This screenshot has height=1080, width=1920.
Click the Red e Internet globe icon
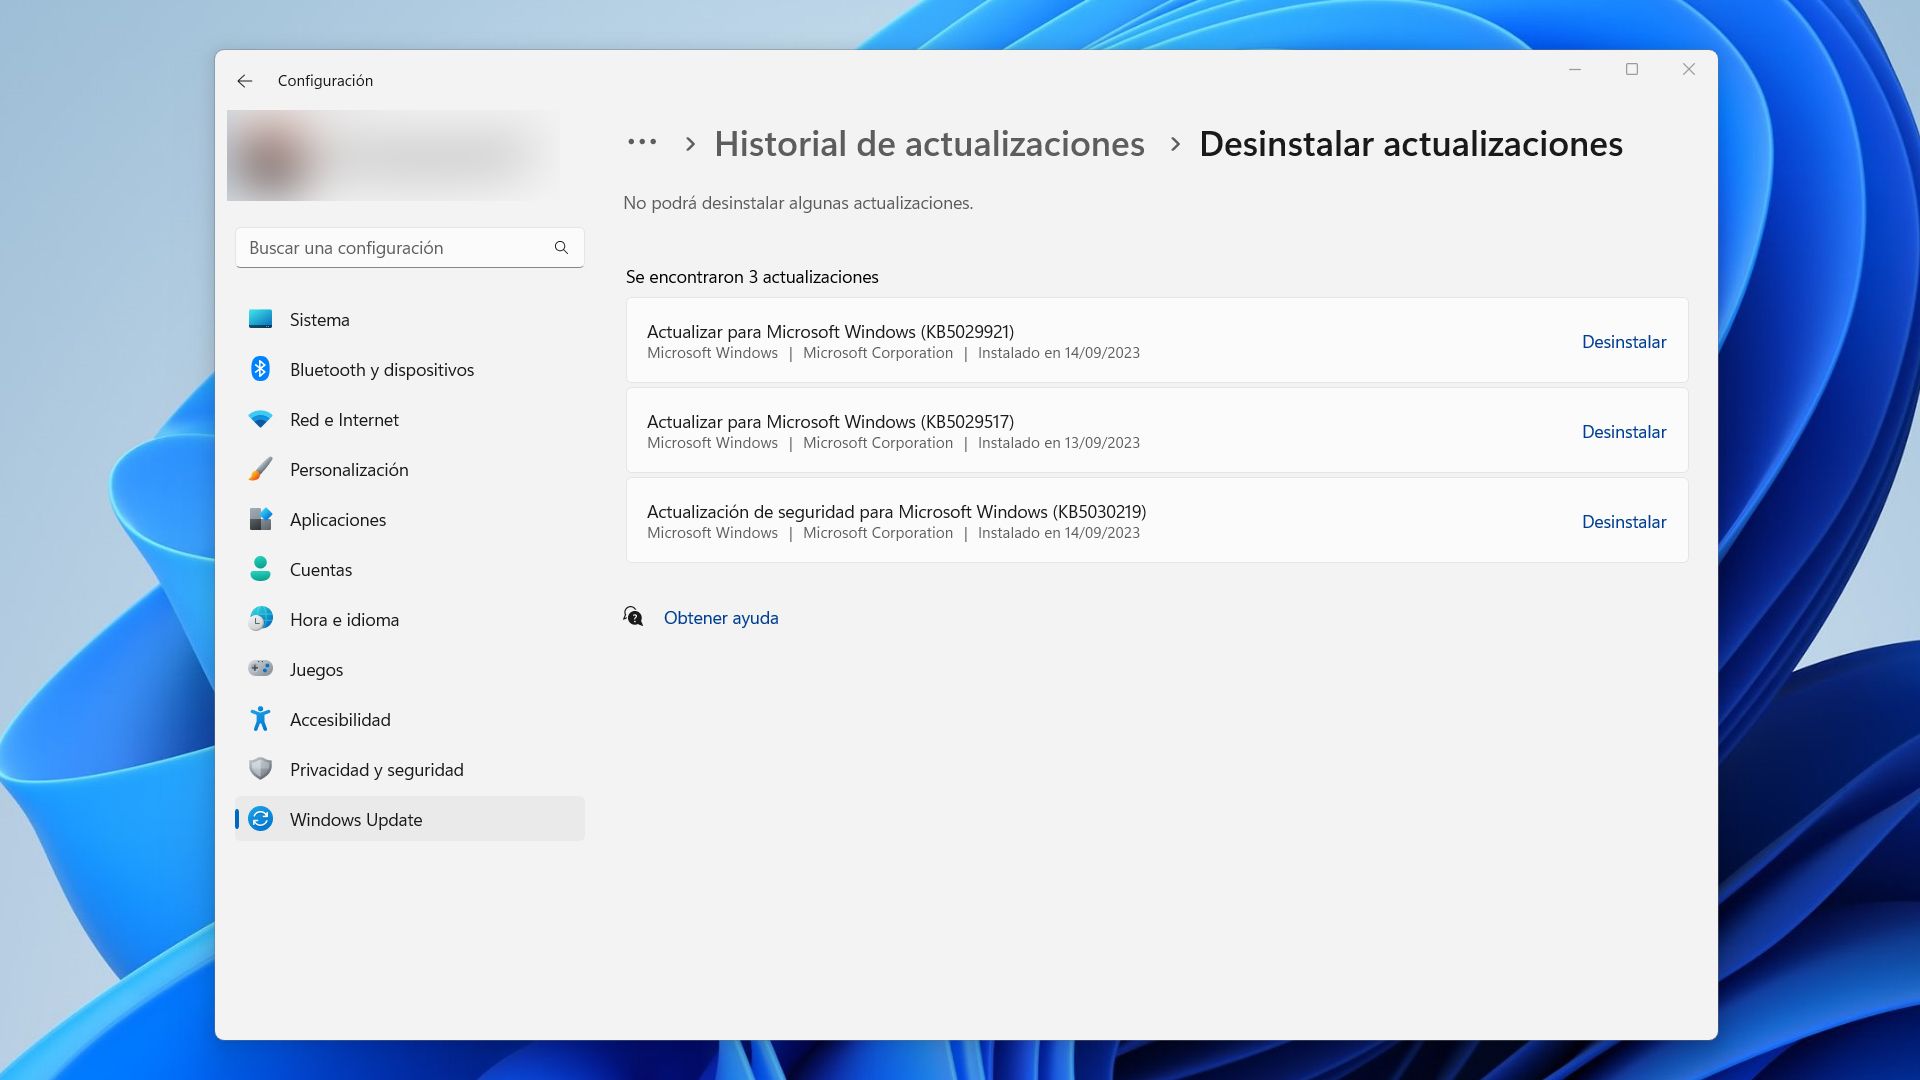point(260,419)
